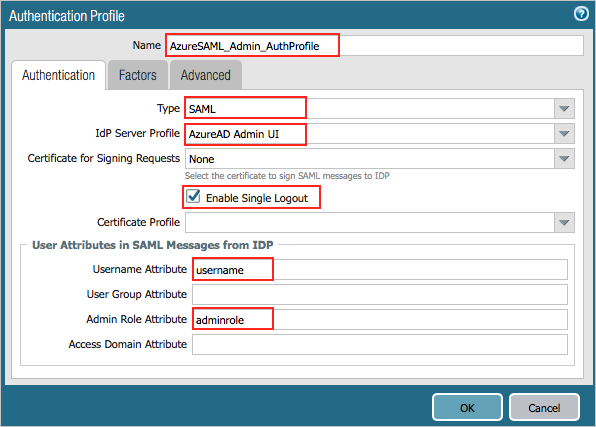596x427 pixels.
Task: Switch to the Advanced tab
Action: click(x=206, y=75)
